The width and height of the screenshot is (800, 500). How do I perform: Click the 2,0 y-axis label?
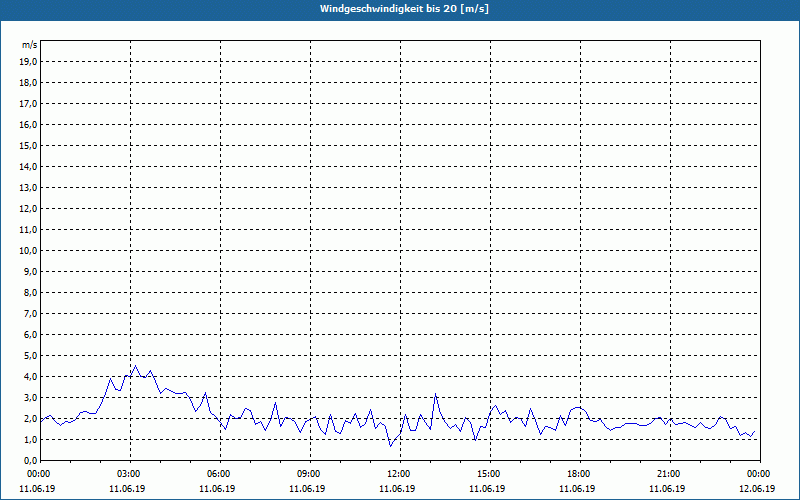30,418
